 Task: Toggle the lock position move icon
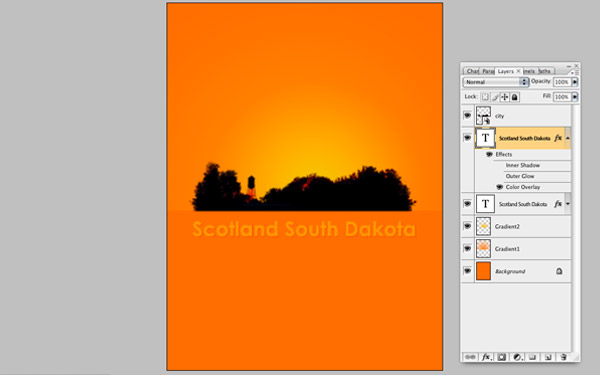click(x=505, y=97)
